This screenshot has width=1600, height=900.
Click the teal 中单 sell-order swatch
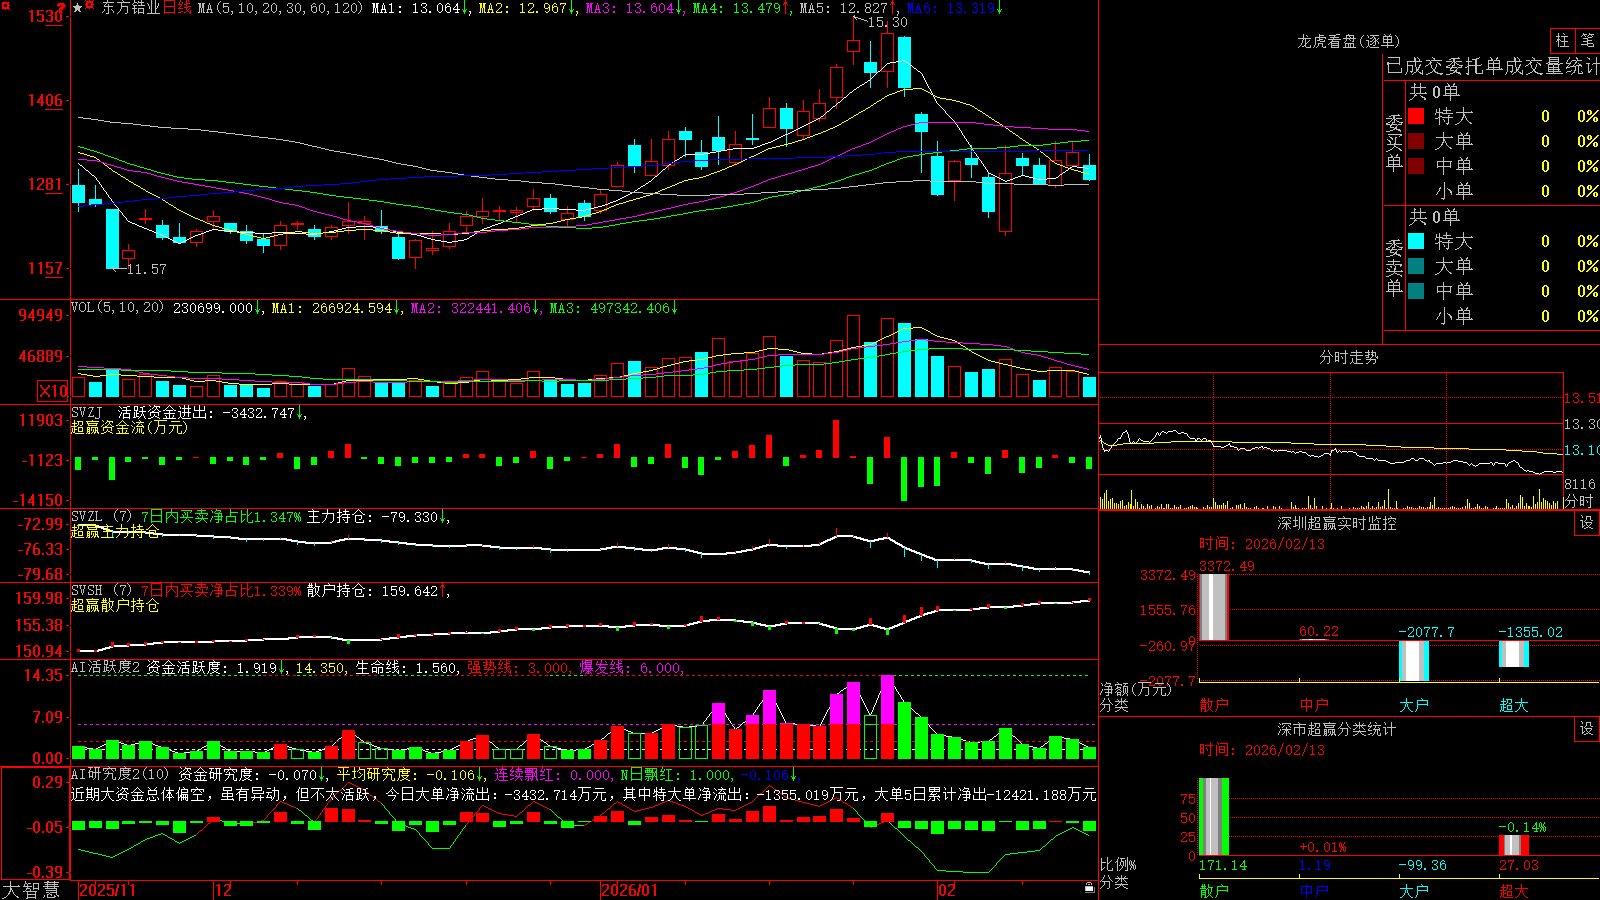pos(1416,291)
